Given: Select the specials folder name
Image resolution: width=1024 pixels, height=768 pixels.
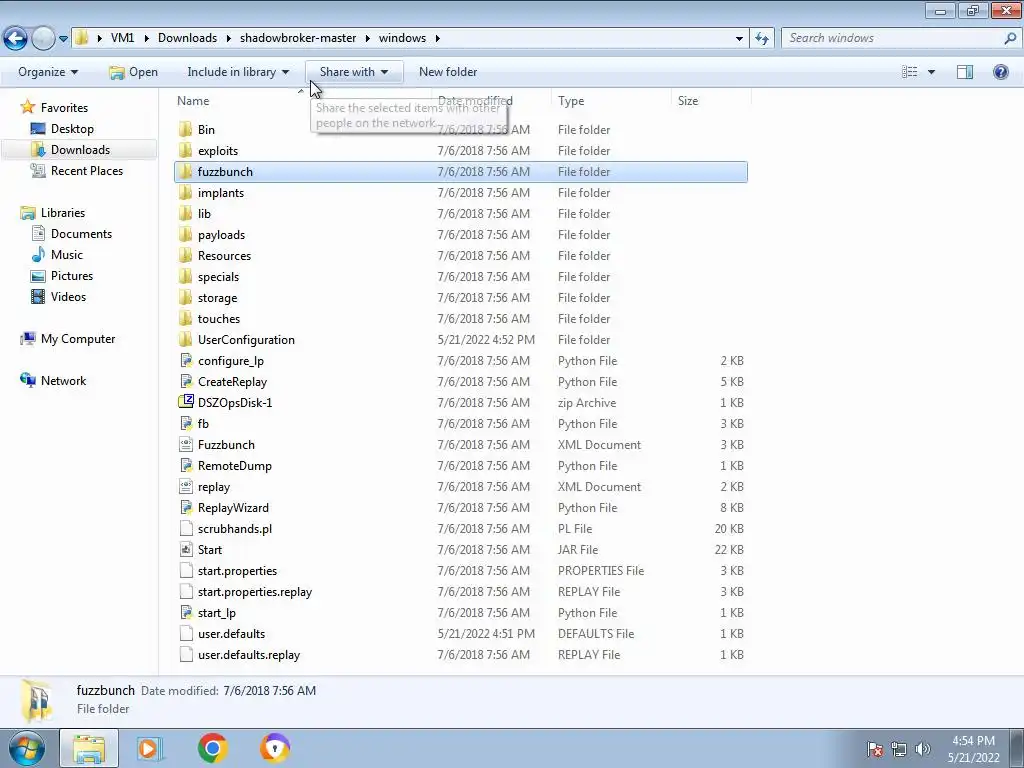Looking at the screenshot, I should pos(218,276).
